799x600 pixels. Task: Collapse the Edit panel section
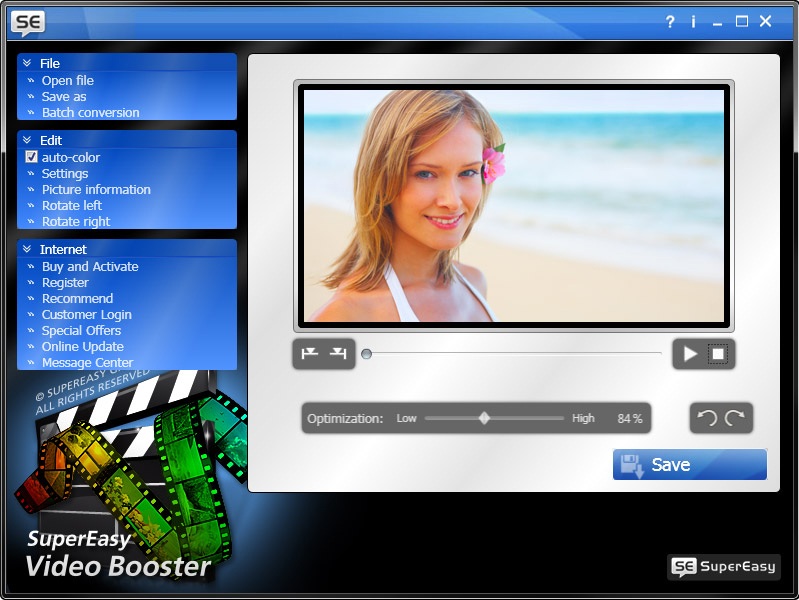coord(28,141)
